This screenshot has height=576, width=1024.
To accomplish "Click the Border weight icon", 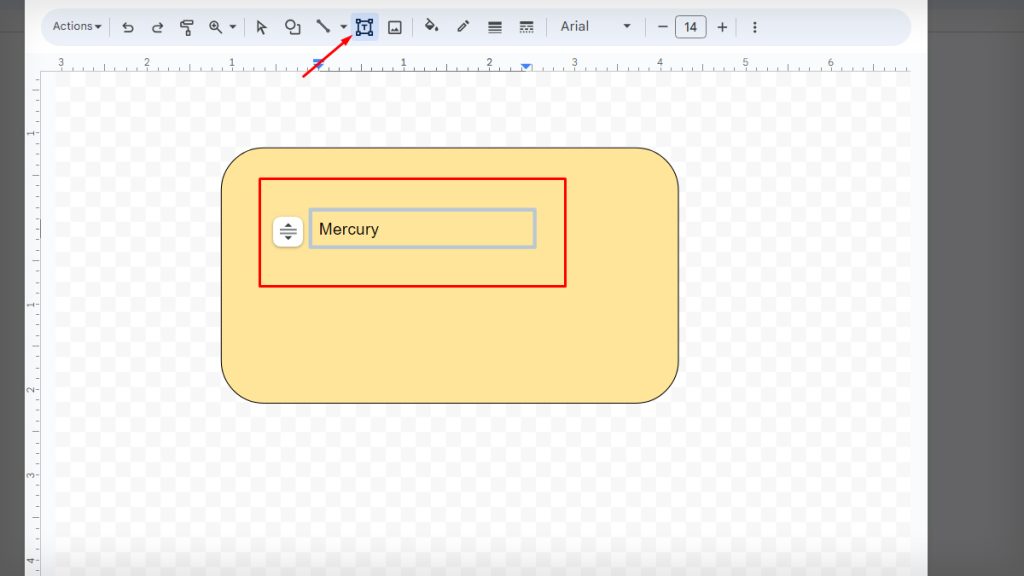I will coord(494,27).
